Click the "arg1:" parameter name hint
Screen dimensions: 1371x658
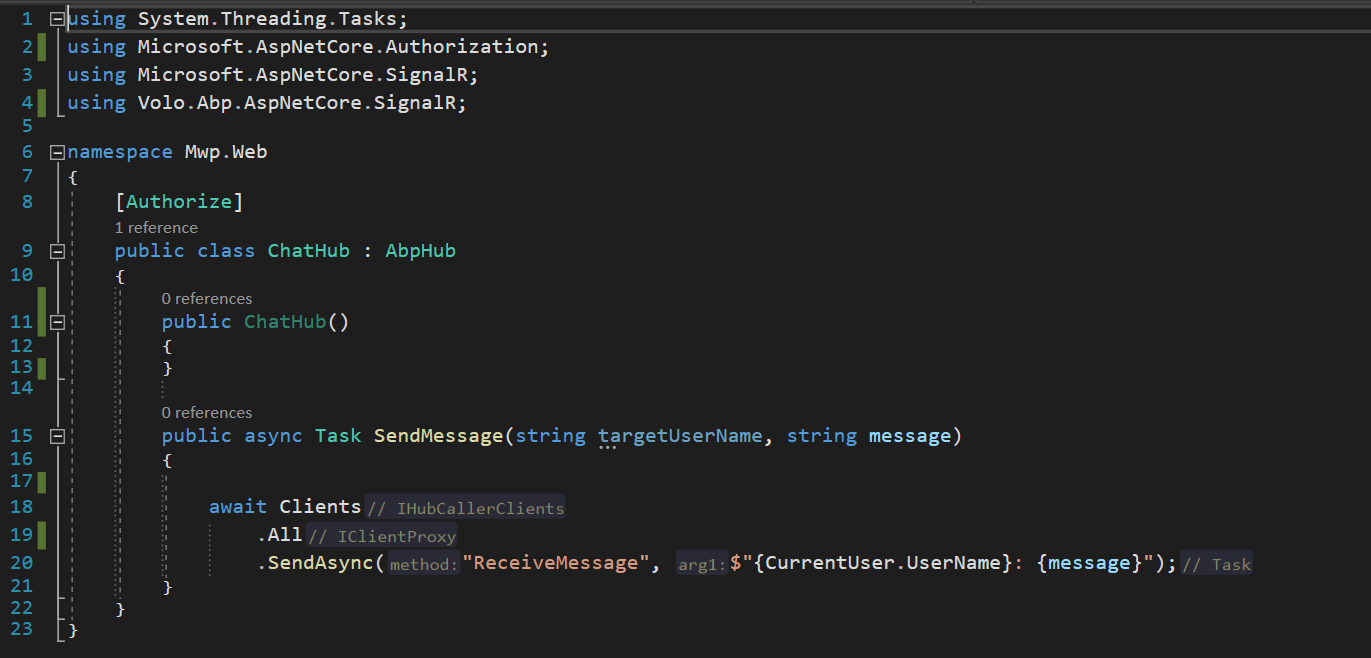(x=702, y=565)
